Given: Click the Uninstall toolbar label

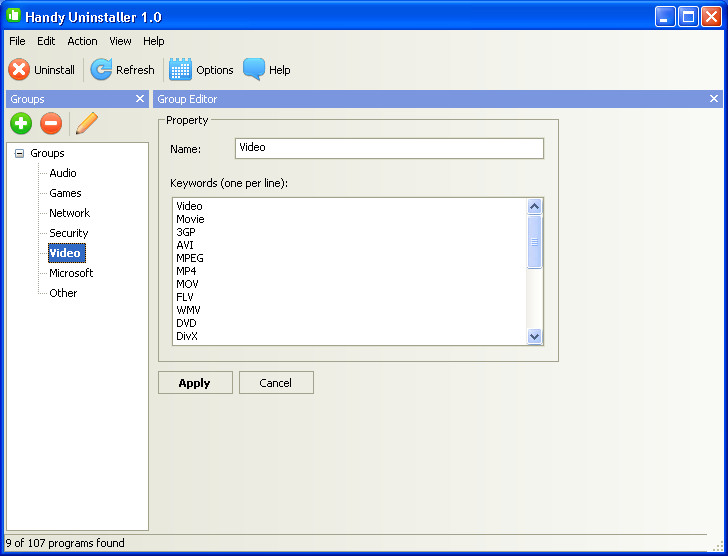Looking at the screenshot, I should [x=54, y=70].
